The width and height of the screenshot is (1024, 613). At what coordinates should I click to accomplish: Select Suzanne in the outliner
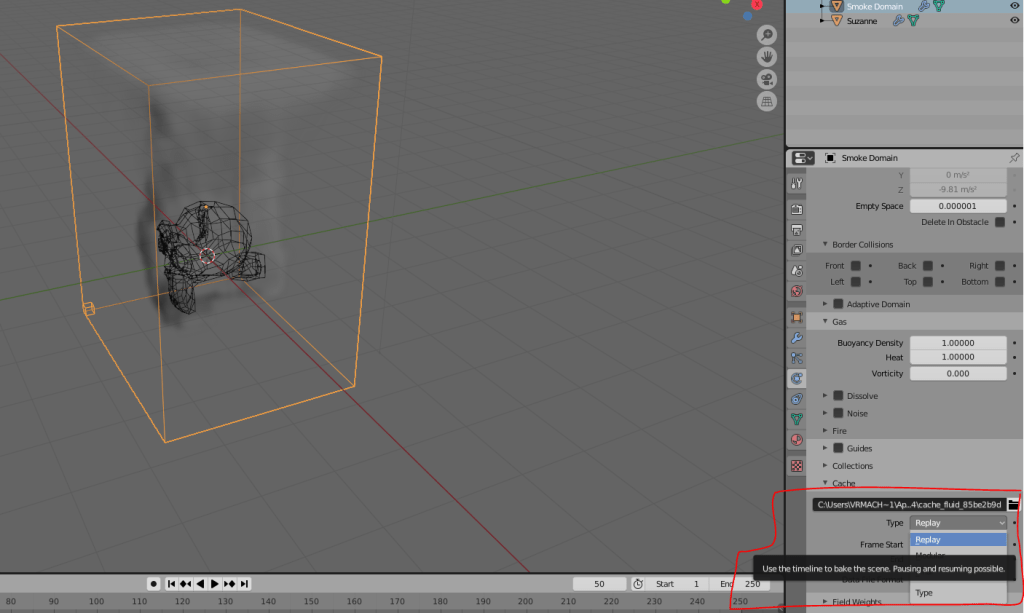862,21
